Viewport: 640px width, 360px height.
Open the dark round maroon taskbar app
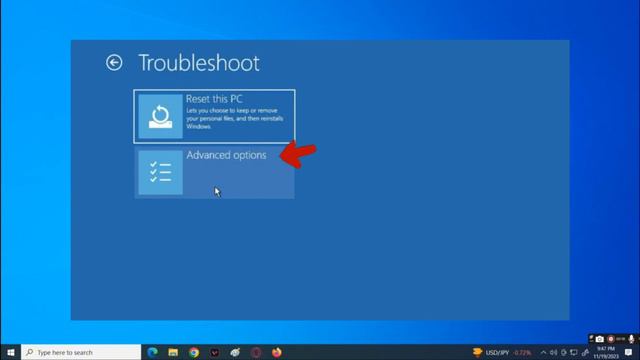point(256,352)
